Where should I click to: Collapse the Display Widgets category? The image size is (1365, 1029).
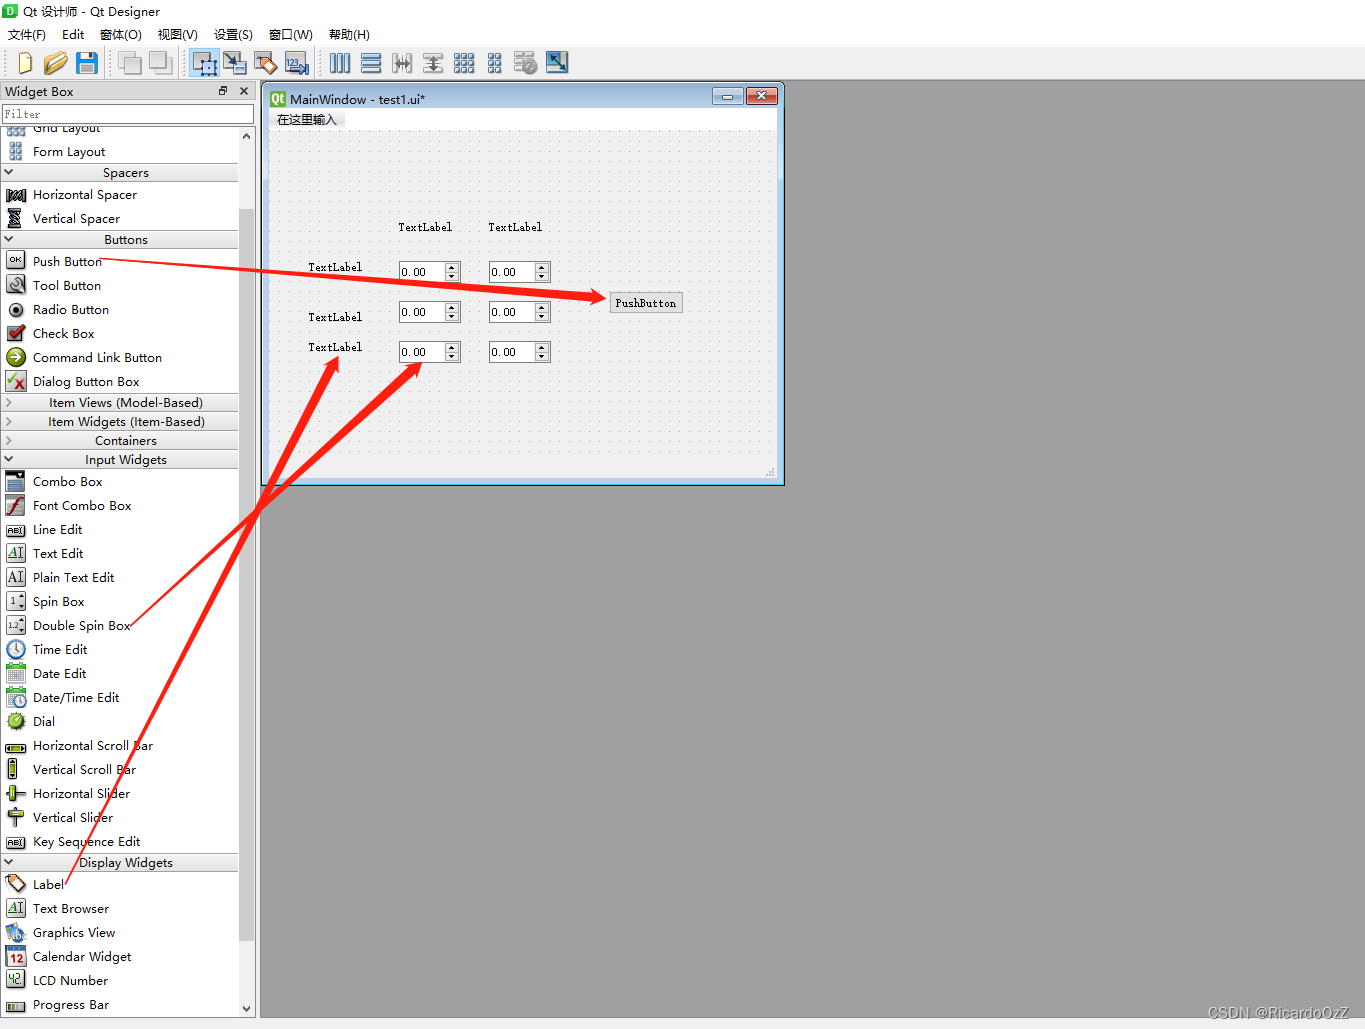coord(9,862)
